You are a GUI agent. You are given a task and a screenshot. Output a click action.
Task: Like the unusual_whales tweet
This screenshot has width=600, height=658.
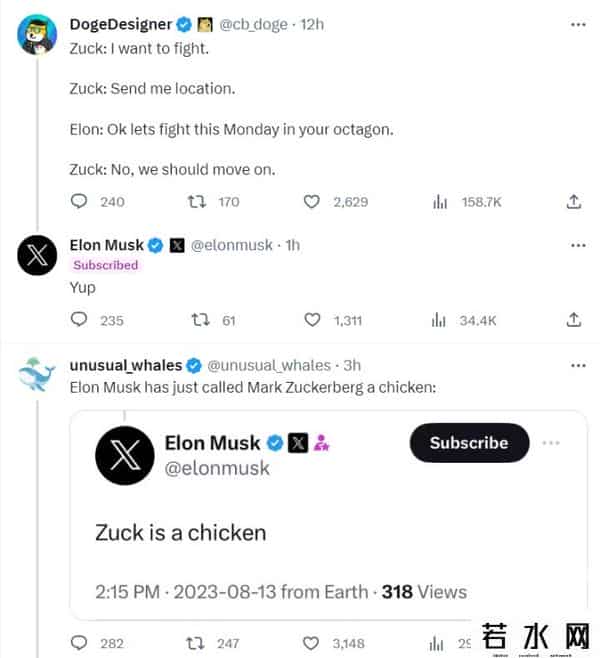(313, 643)
